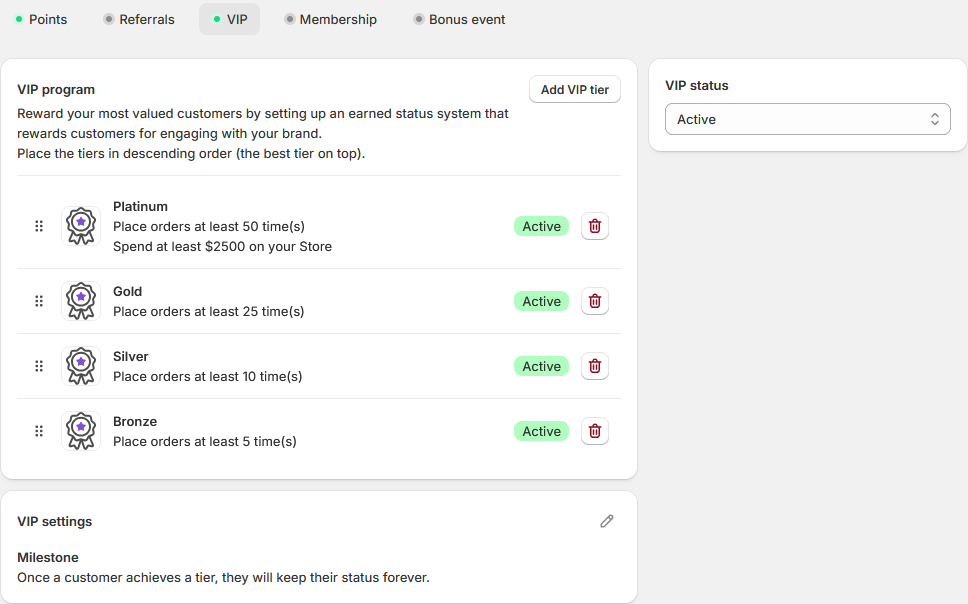The width and height of the screenshot is (968, 604).
Task: Click the Gold tier drag handle
Action: 39,301
